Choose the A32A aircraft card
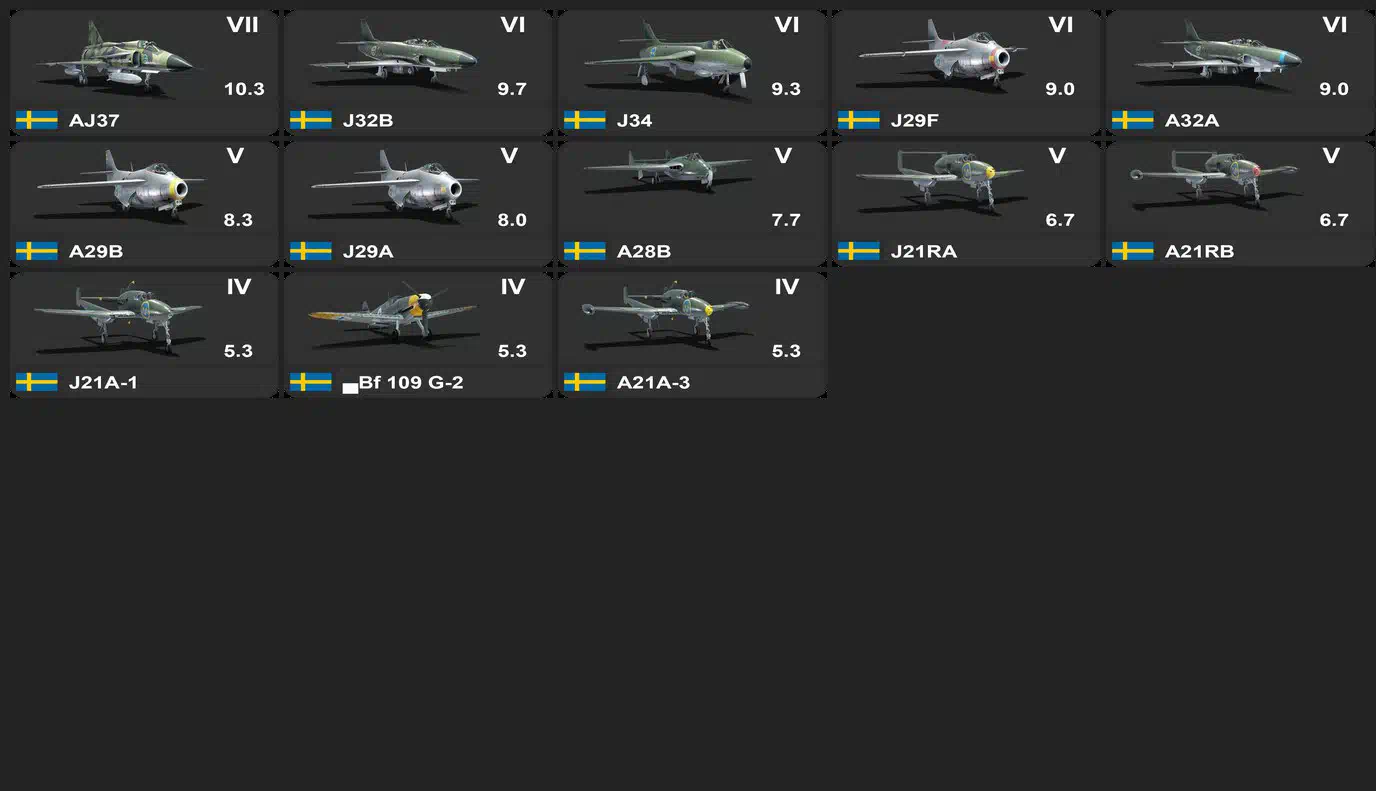Screen dimensions: 1376x791 coord(1240,73)
